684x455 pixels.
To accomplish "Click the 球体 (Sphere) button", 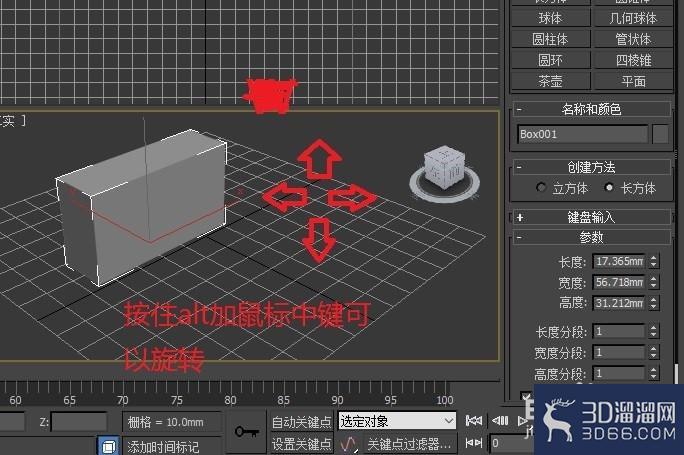I will click(551, 18).
